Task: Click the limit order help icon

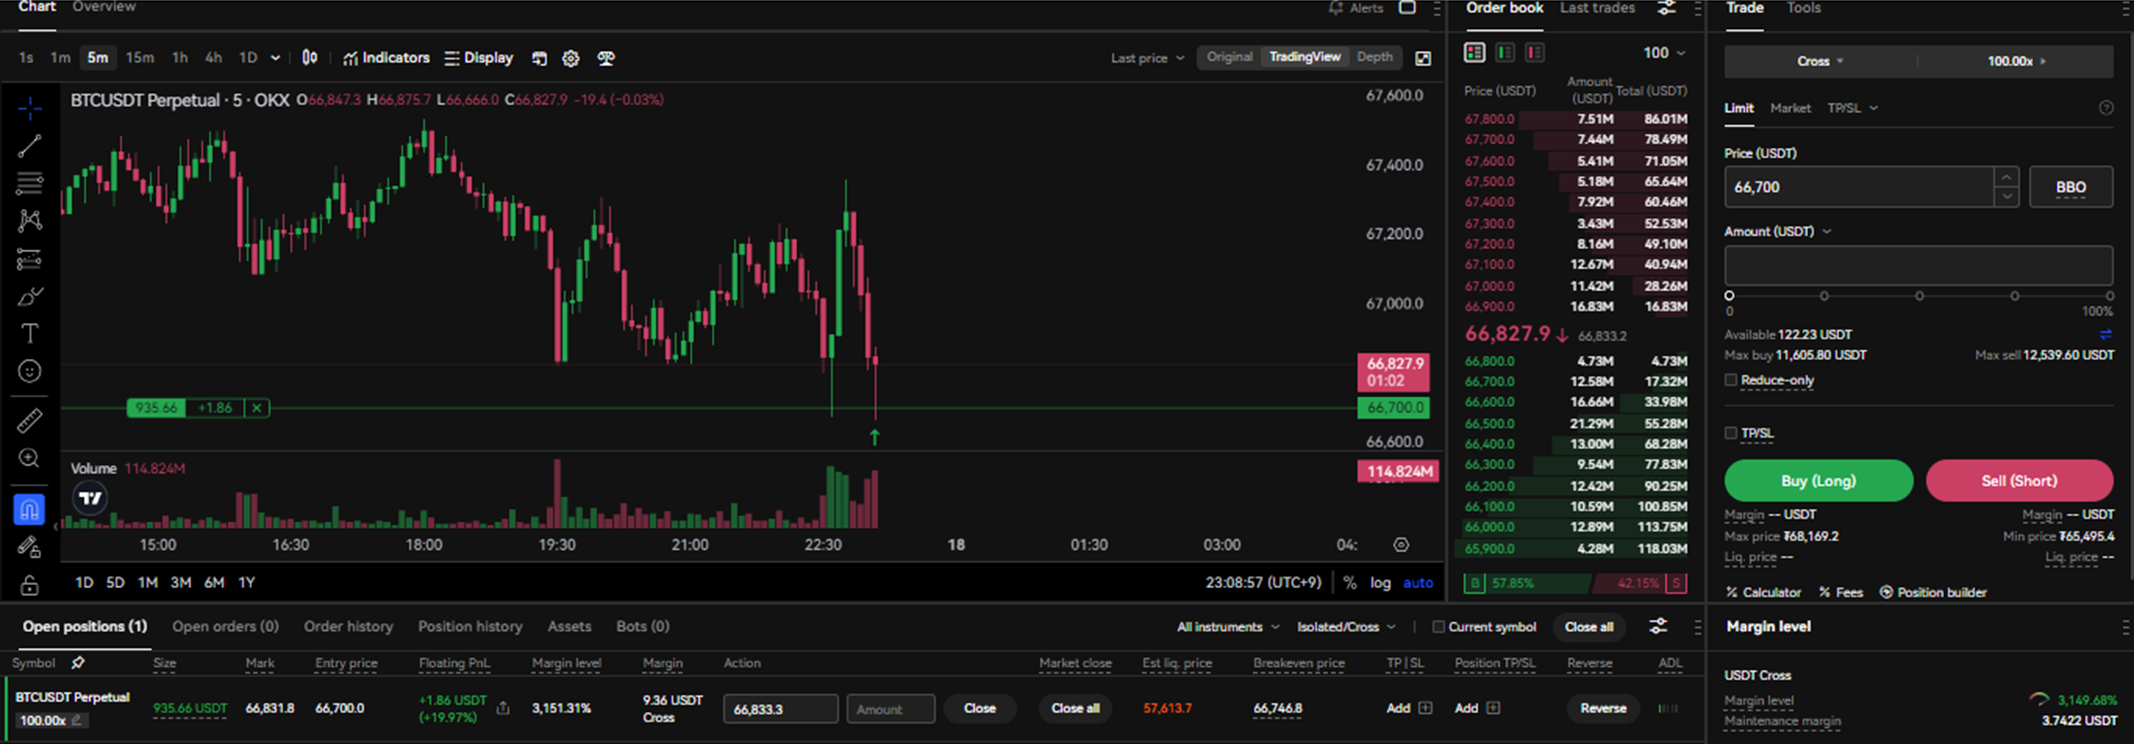Action: [x=2106, y=108]
